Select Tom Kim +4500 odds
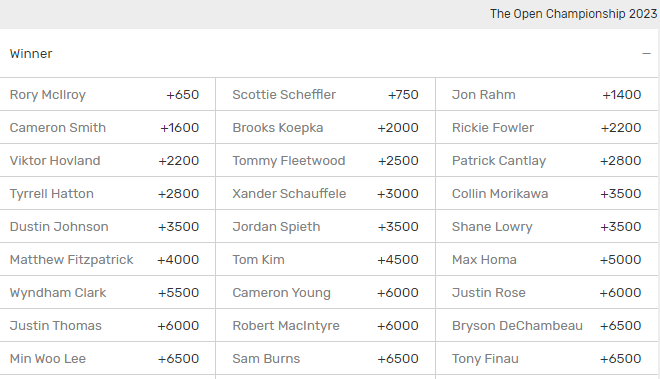Screen dimensions: 660x379 click(325, 259)
